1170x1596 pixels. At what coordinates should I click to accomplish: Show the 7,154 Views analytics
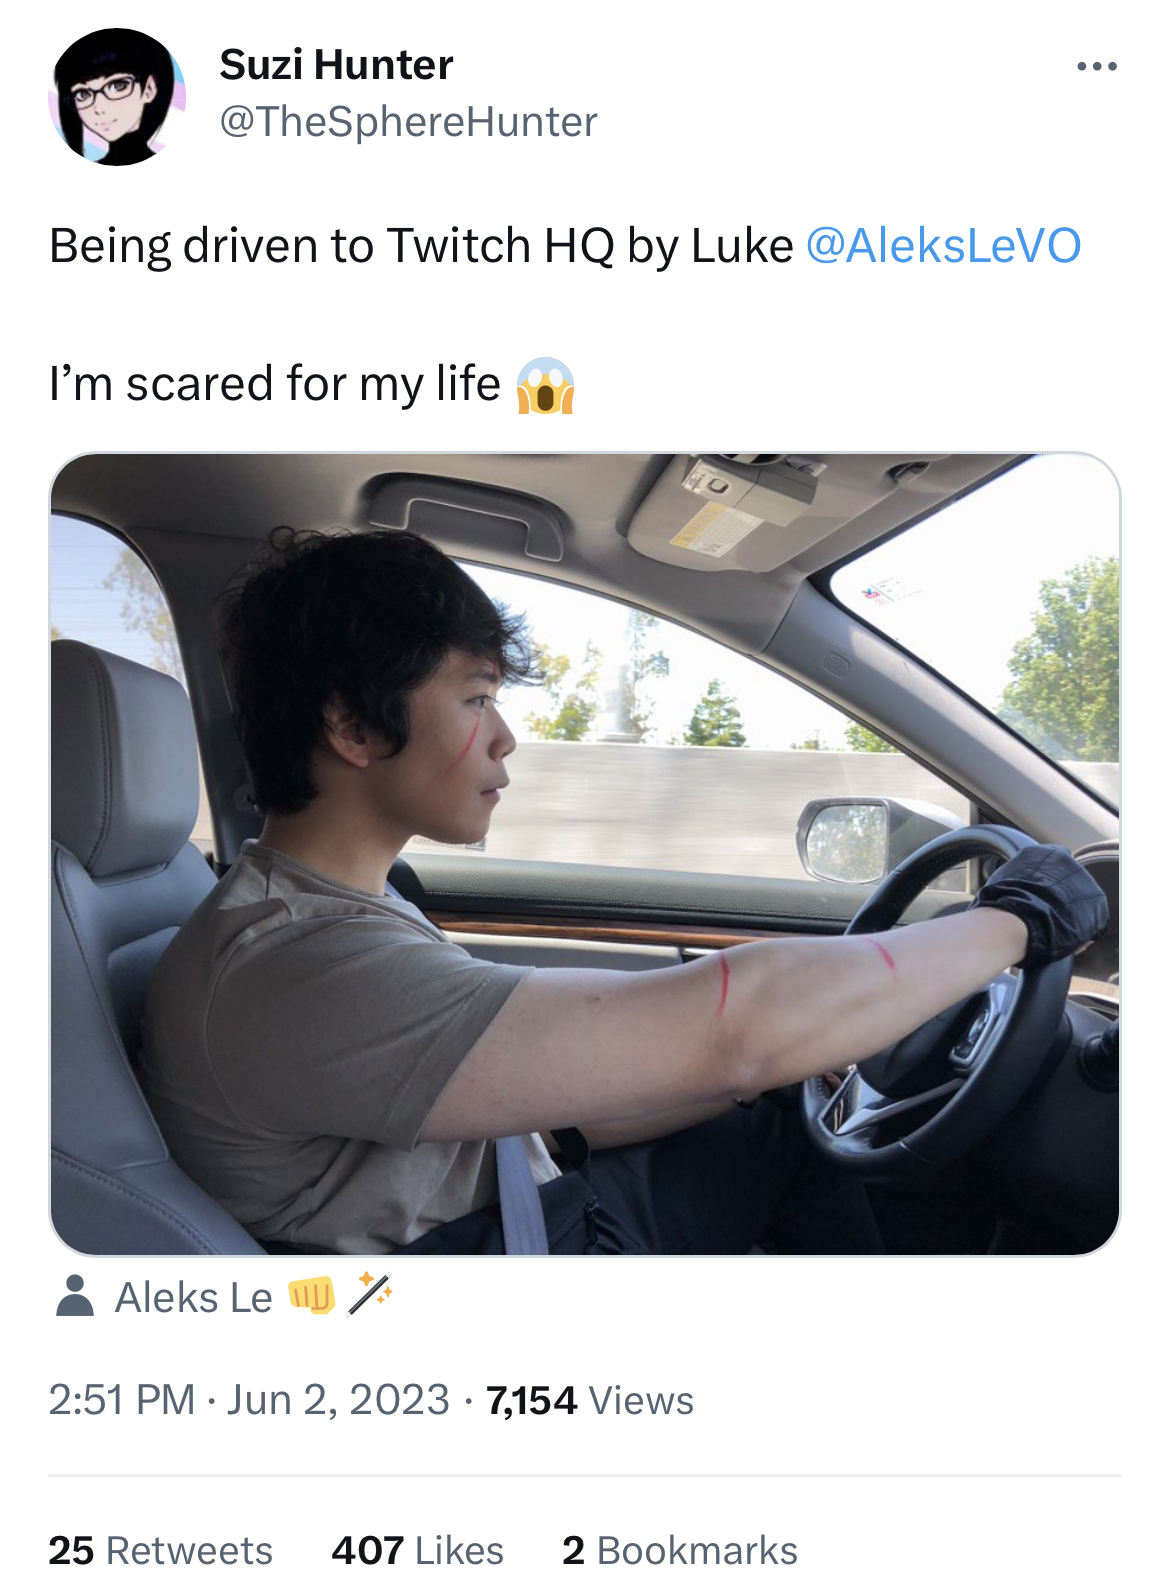coord(590,1400)
